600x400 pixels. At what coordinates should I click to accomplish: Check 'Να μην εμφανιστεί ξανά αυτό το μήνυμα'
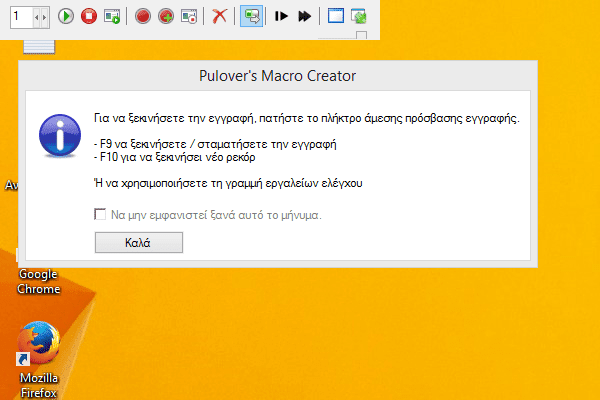tap(100, 214)
